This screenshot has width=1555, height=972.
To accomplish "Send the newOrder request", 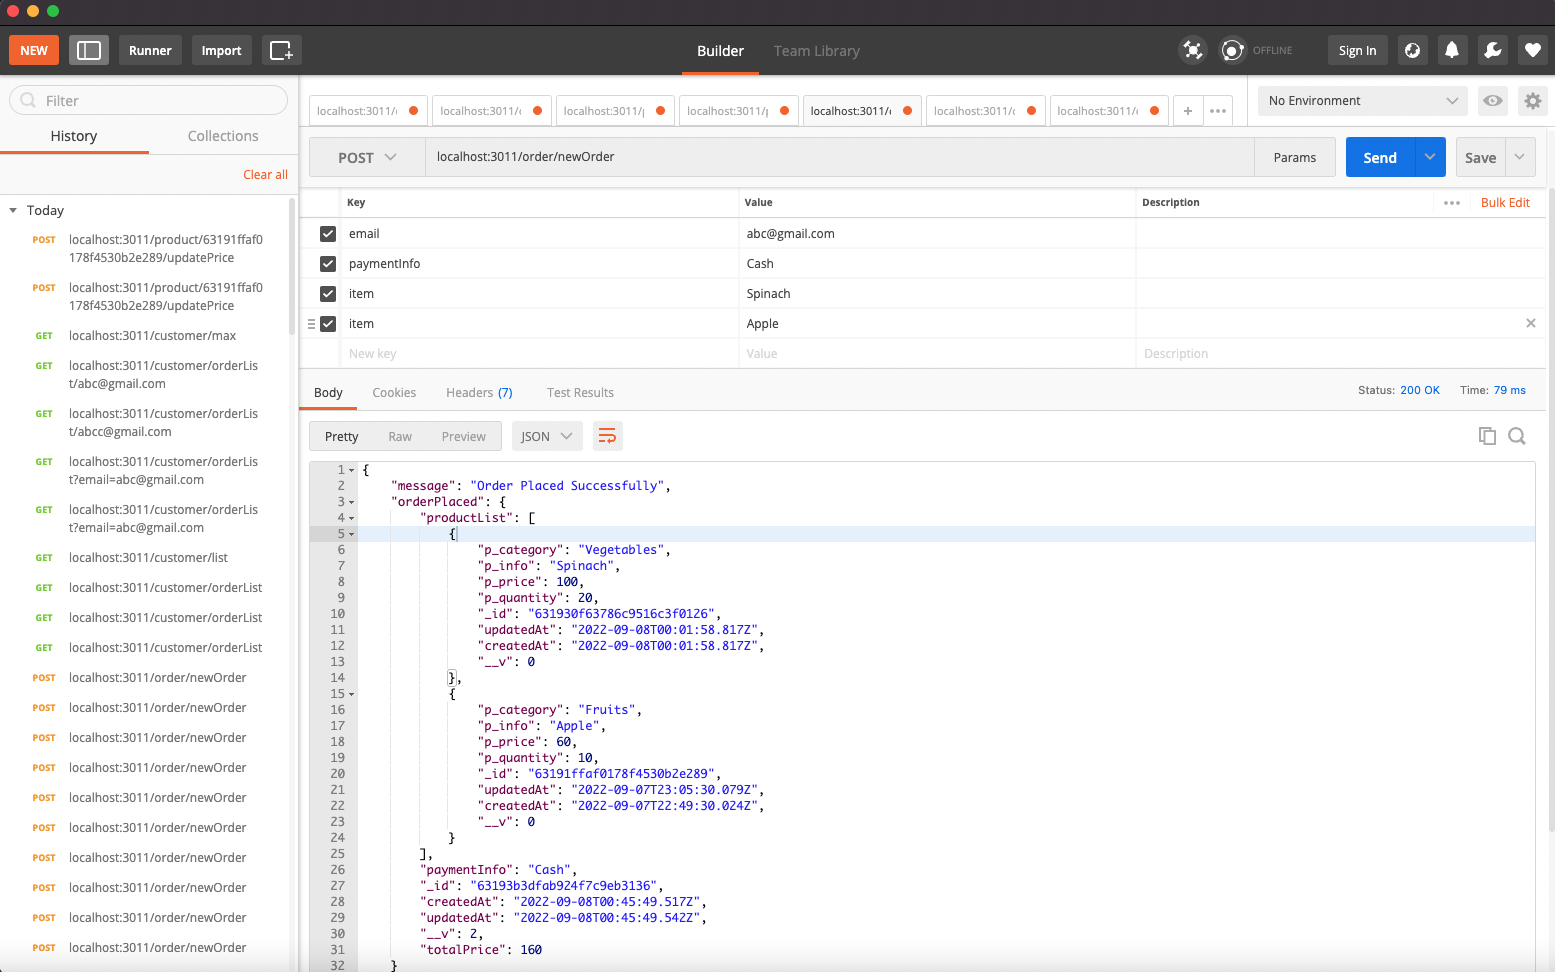I will coord(1378,157).
